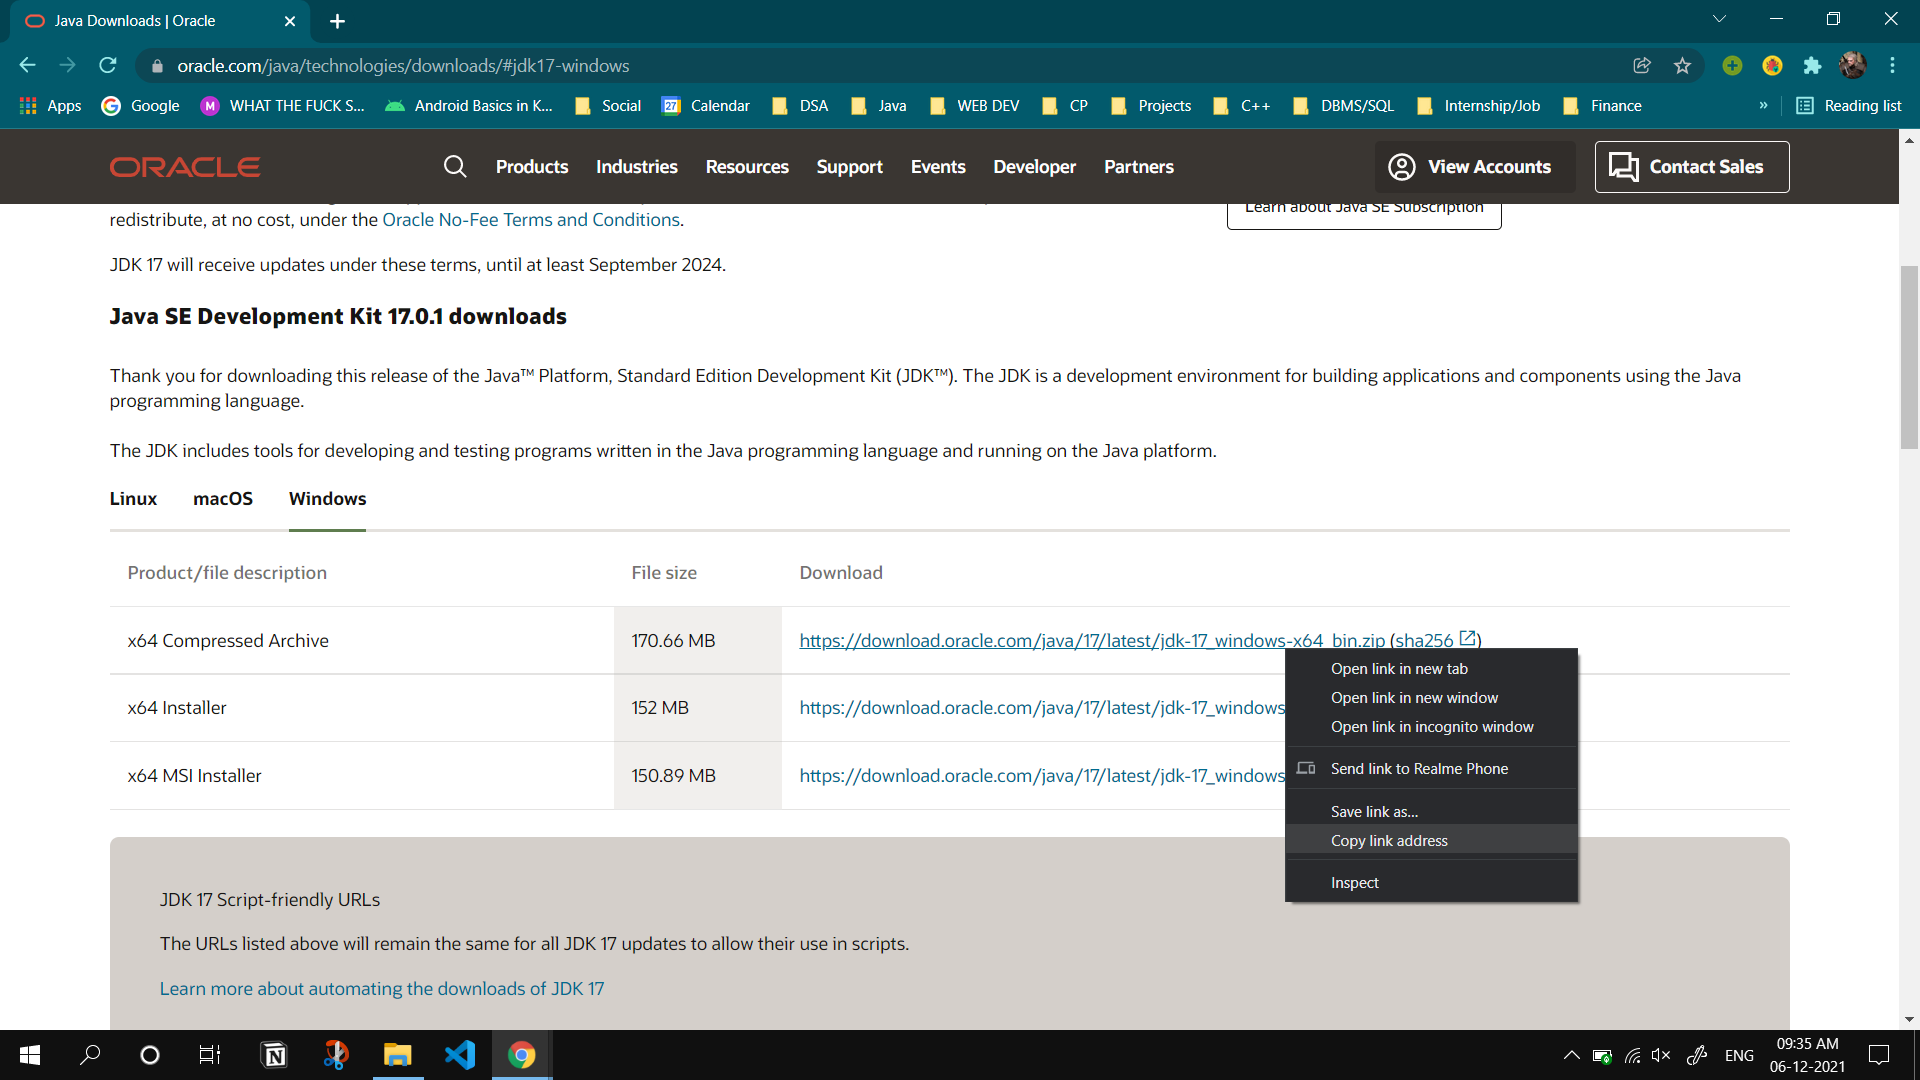This screenshot has width=1920, height=1080.
Task: Open the Projects bookmarks folder
Action: pyautogui.click(x=1151, y=105)
